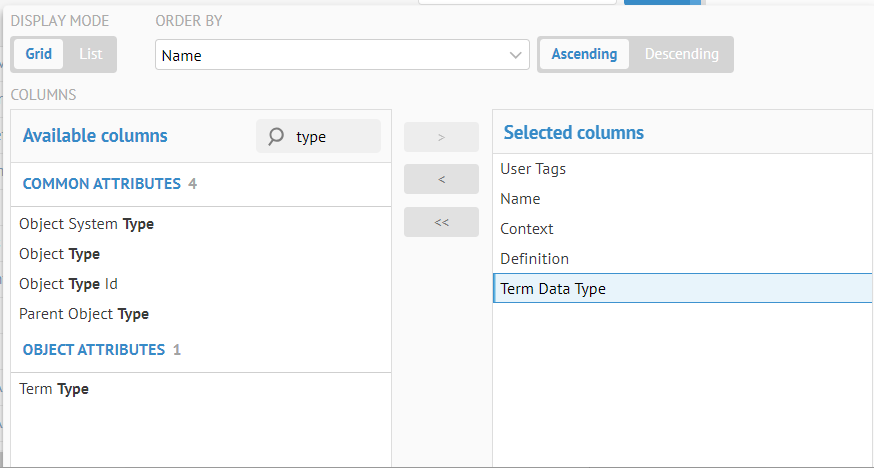
Task: Click the search magnifier icon
Action: tap(276, 136)
